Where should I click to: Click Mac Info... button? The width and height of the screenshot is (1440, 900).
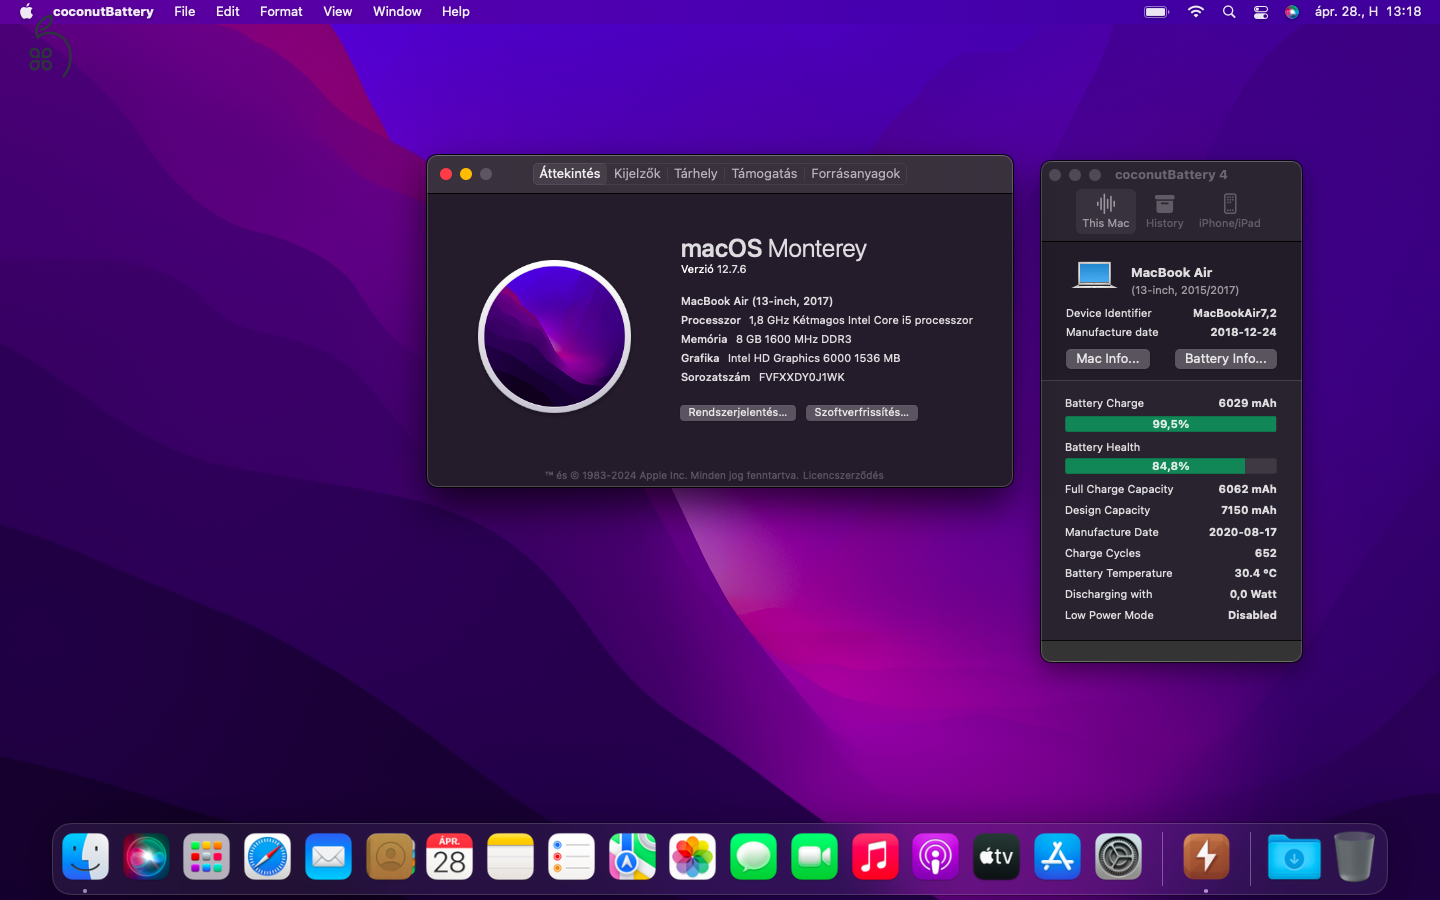coord(1108,359)
